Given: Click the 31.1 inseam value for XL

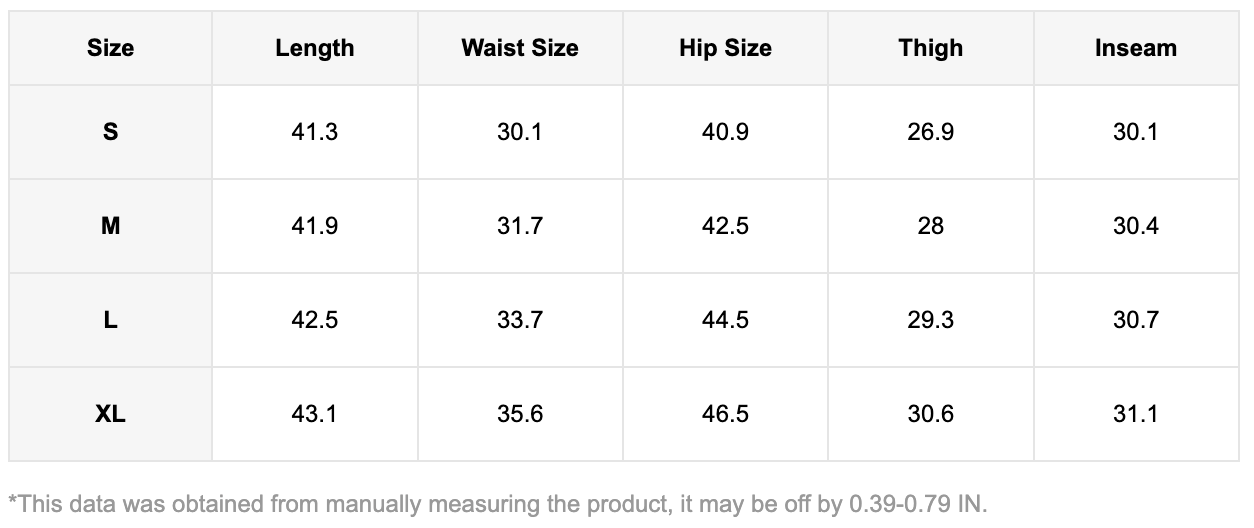Looking at the screenshot, I should [1135, 414].
